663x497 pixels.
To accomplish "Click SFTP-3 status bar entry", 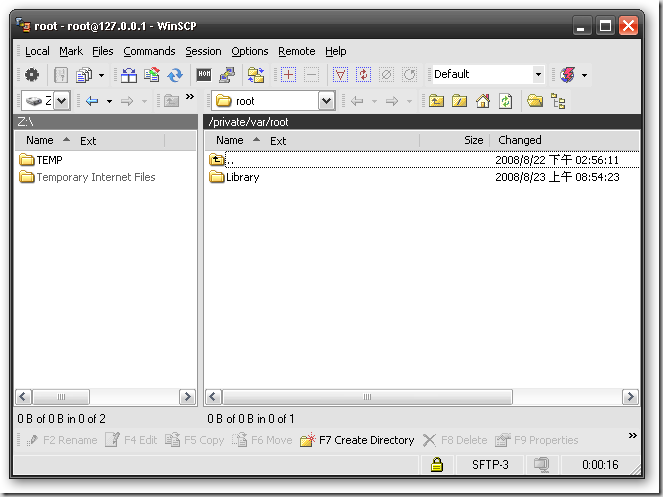I will pos(490,464).
